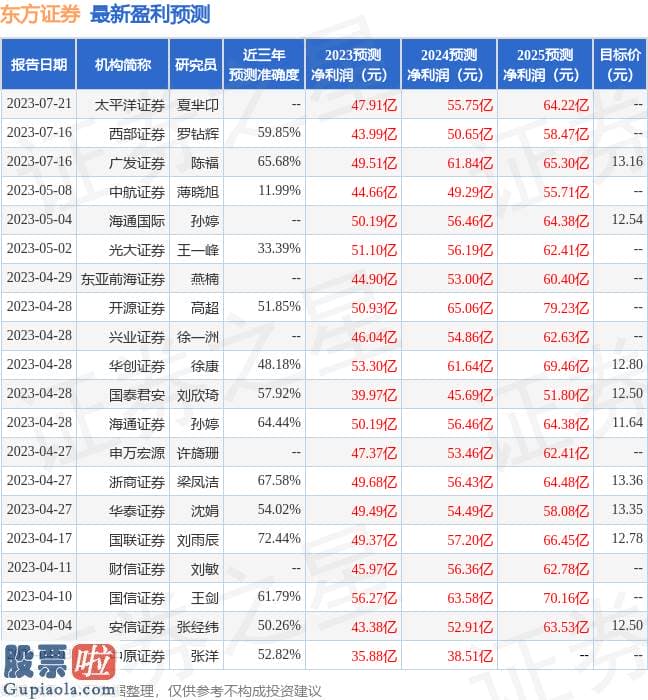Screen dimensions: 648x700
Task: Click 2024 profit value 38.51亿
Action: 470,656
